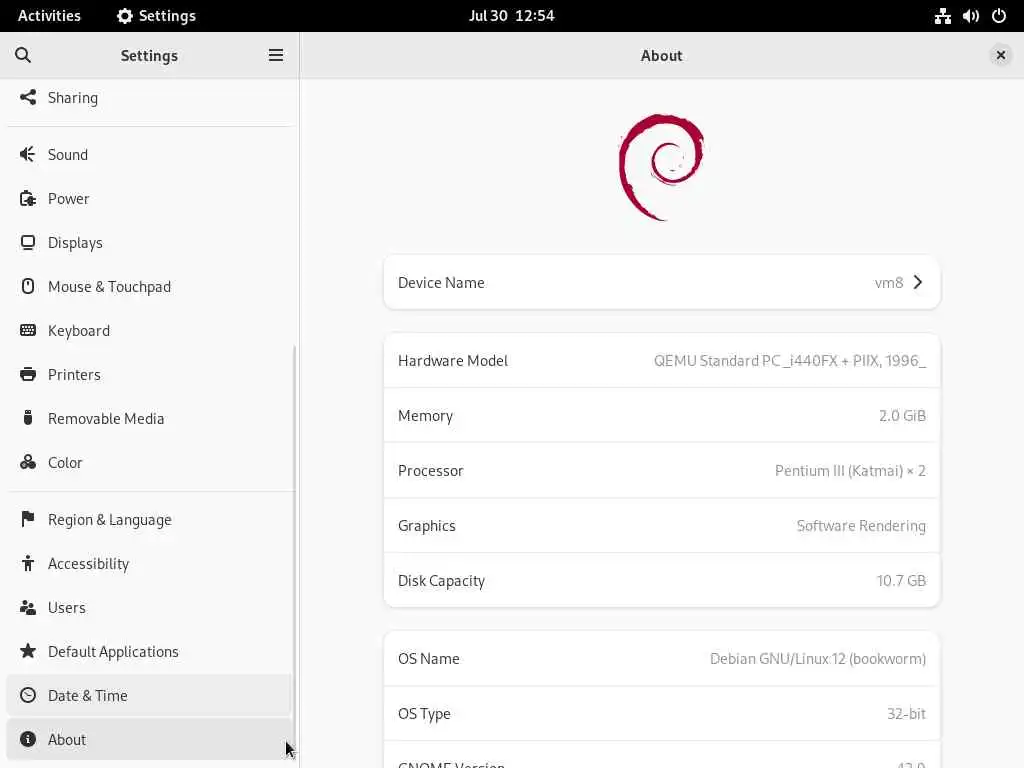Click the Sharing sidebar icon
This screenshot has height=768, width=1024.
tap(27, 97)
